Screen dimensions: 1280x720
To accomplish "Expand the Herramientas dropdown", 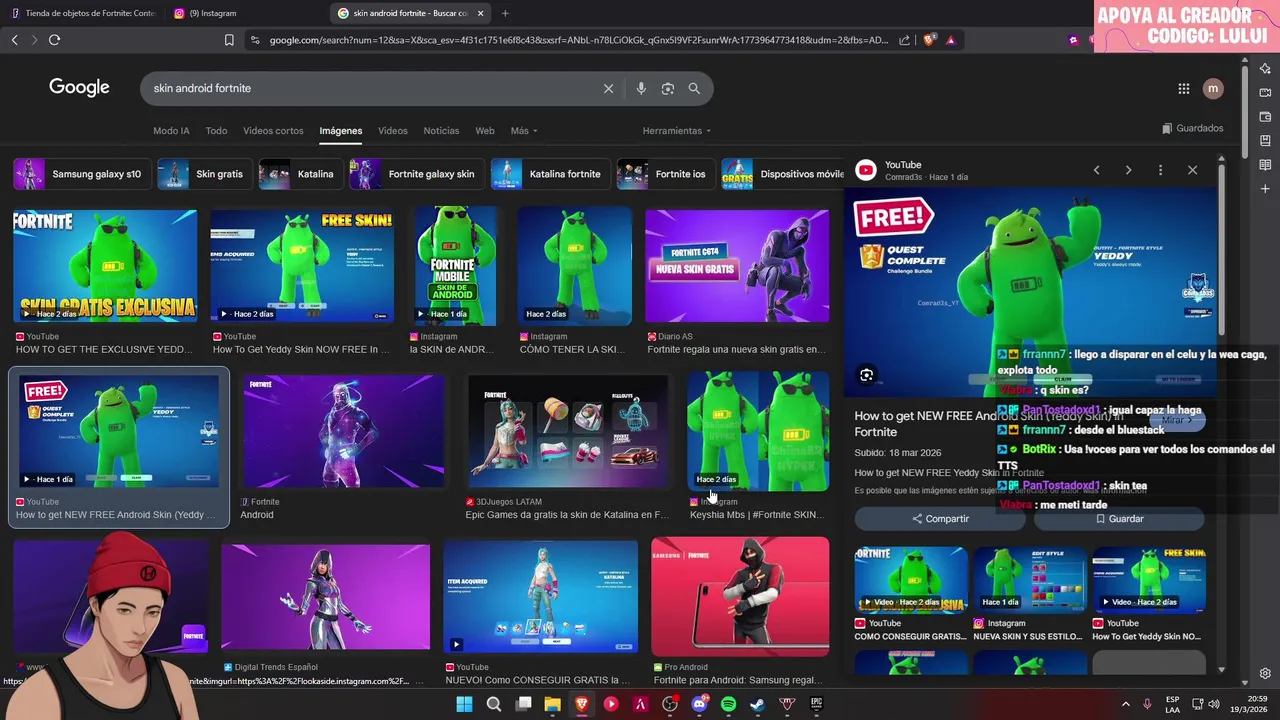I will pyautogui.click(x=677, y=131).
